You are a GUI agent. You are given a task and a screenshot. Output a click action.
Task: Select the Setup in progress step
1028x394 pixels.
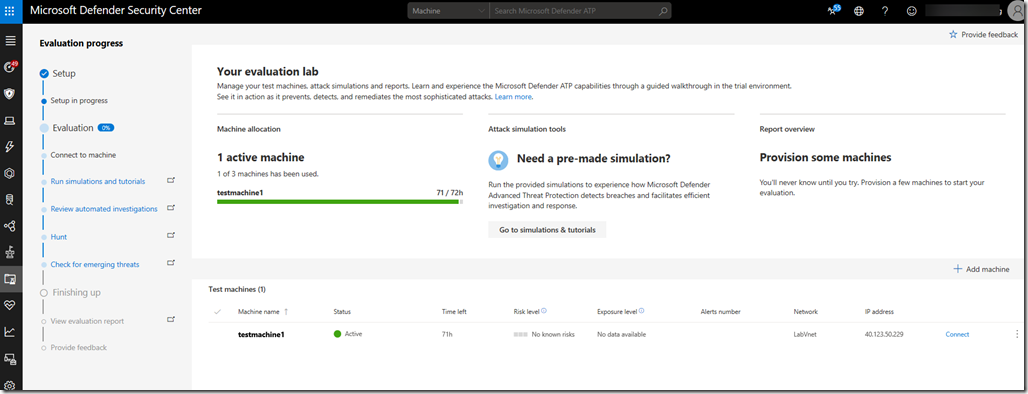pos(79,100)
